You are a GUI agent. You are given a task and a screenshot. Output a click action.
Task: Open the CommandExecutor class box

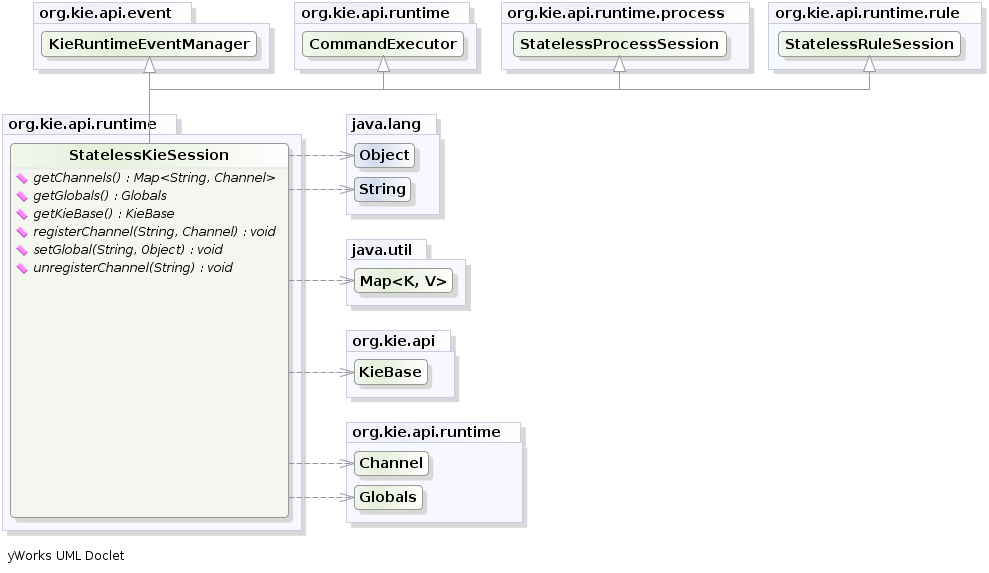click(x=383, y=44)
